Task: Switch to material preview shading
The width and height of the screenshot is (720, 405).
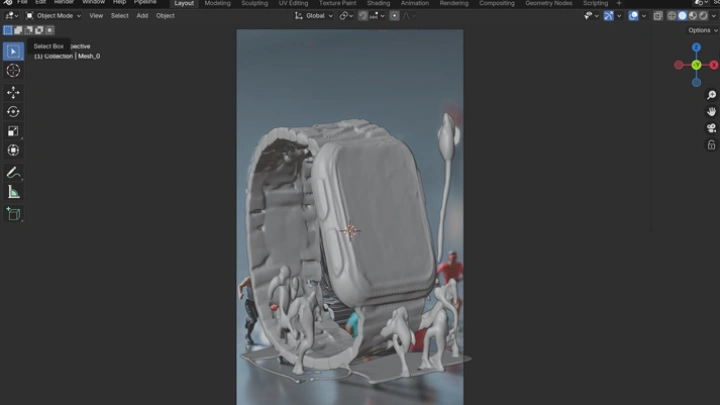Action: point(693,16)
